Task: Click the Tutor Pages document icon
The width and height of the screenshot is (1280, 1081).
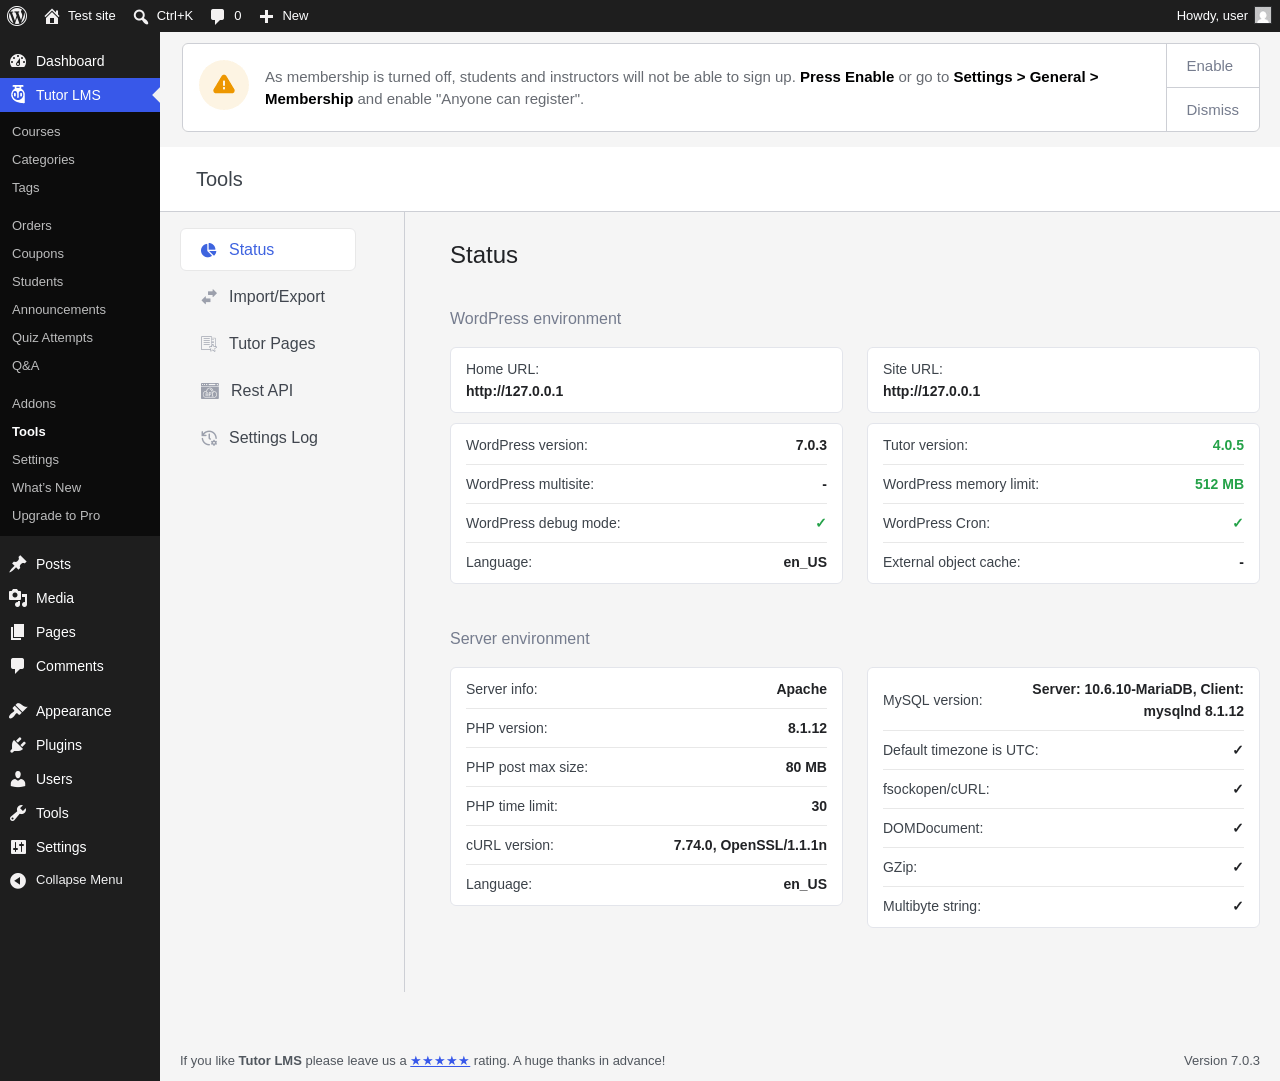Action: point(209,344)
